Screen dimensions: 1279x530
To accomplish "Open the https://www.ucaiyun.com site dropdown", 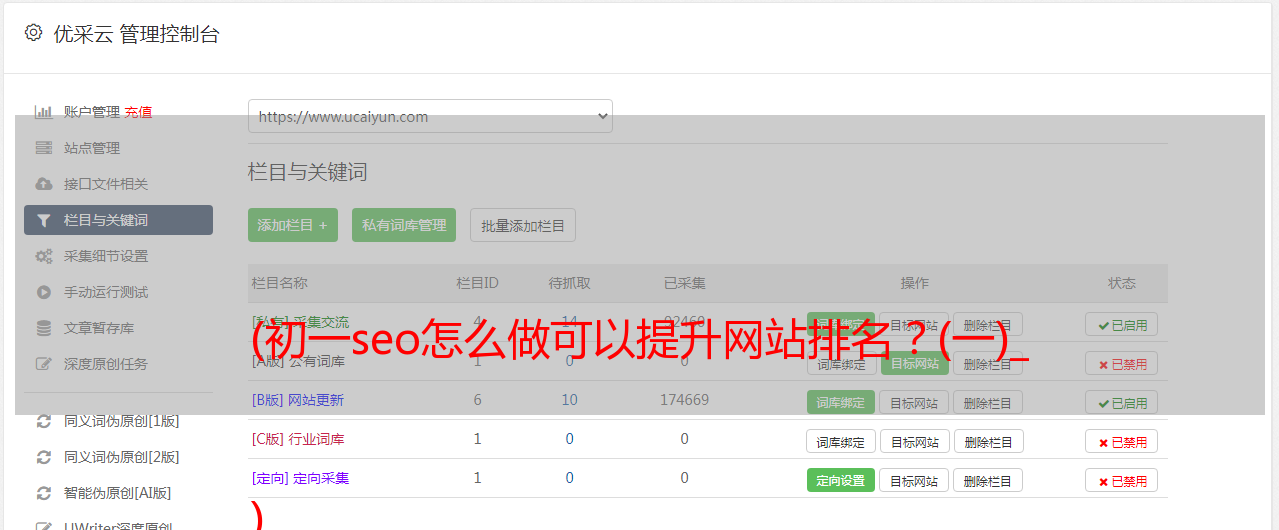I will point(430,116).
